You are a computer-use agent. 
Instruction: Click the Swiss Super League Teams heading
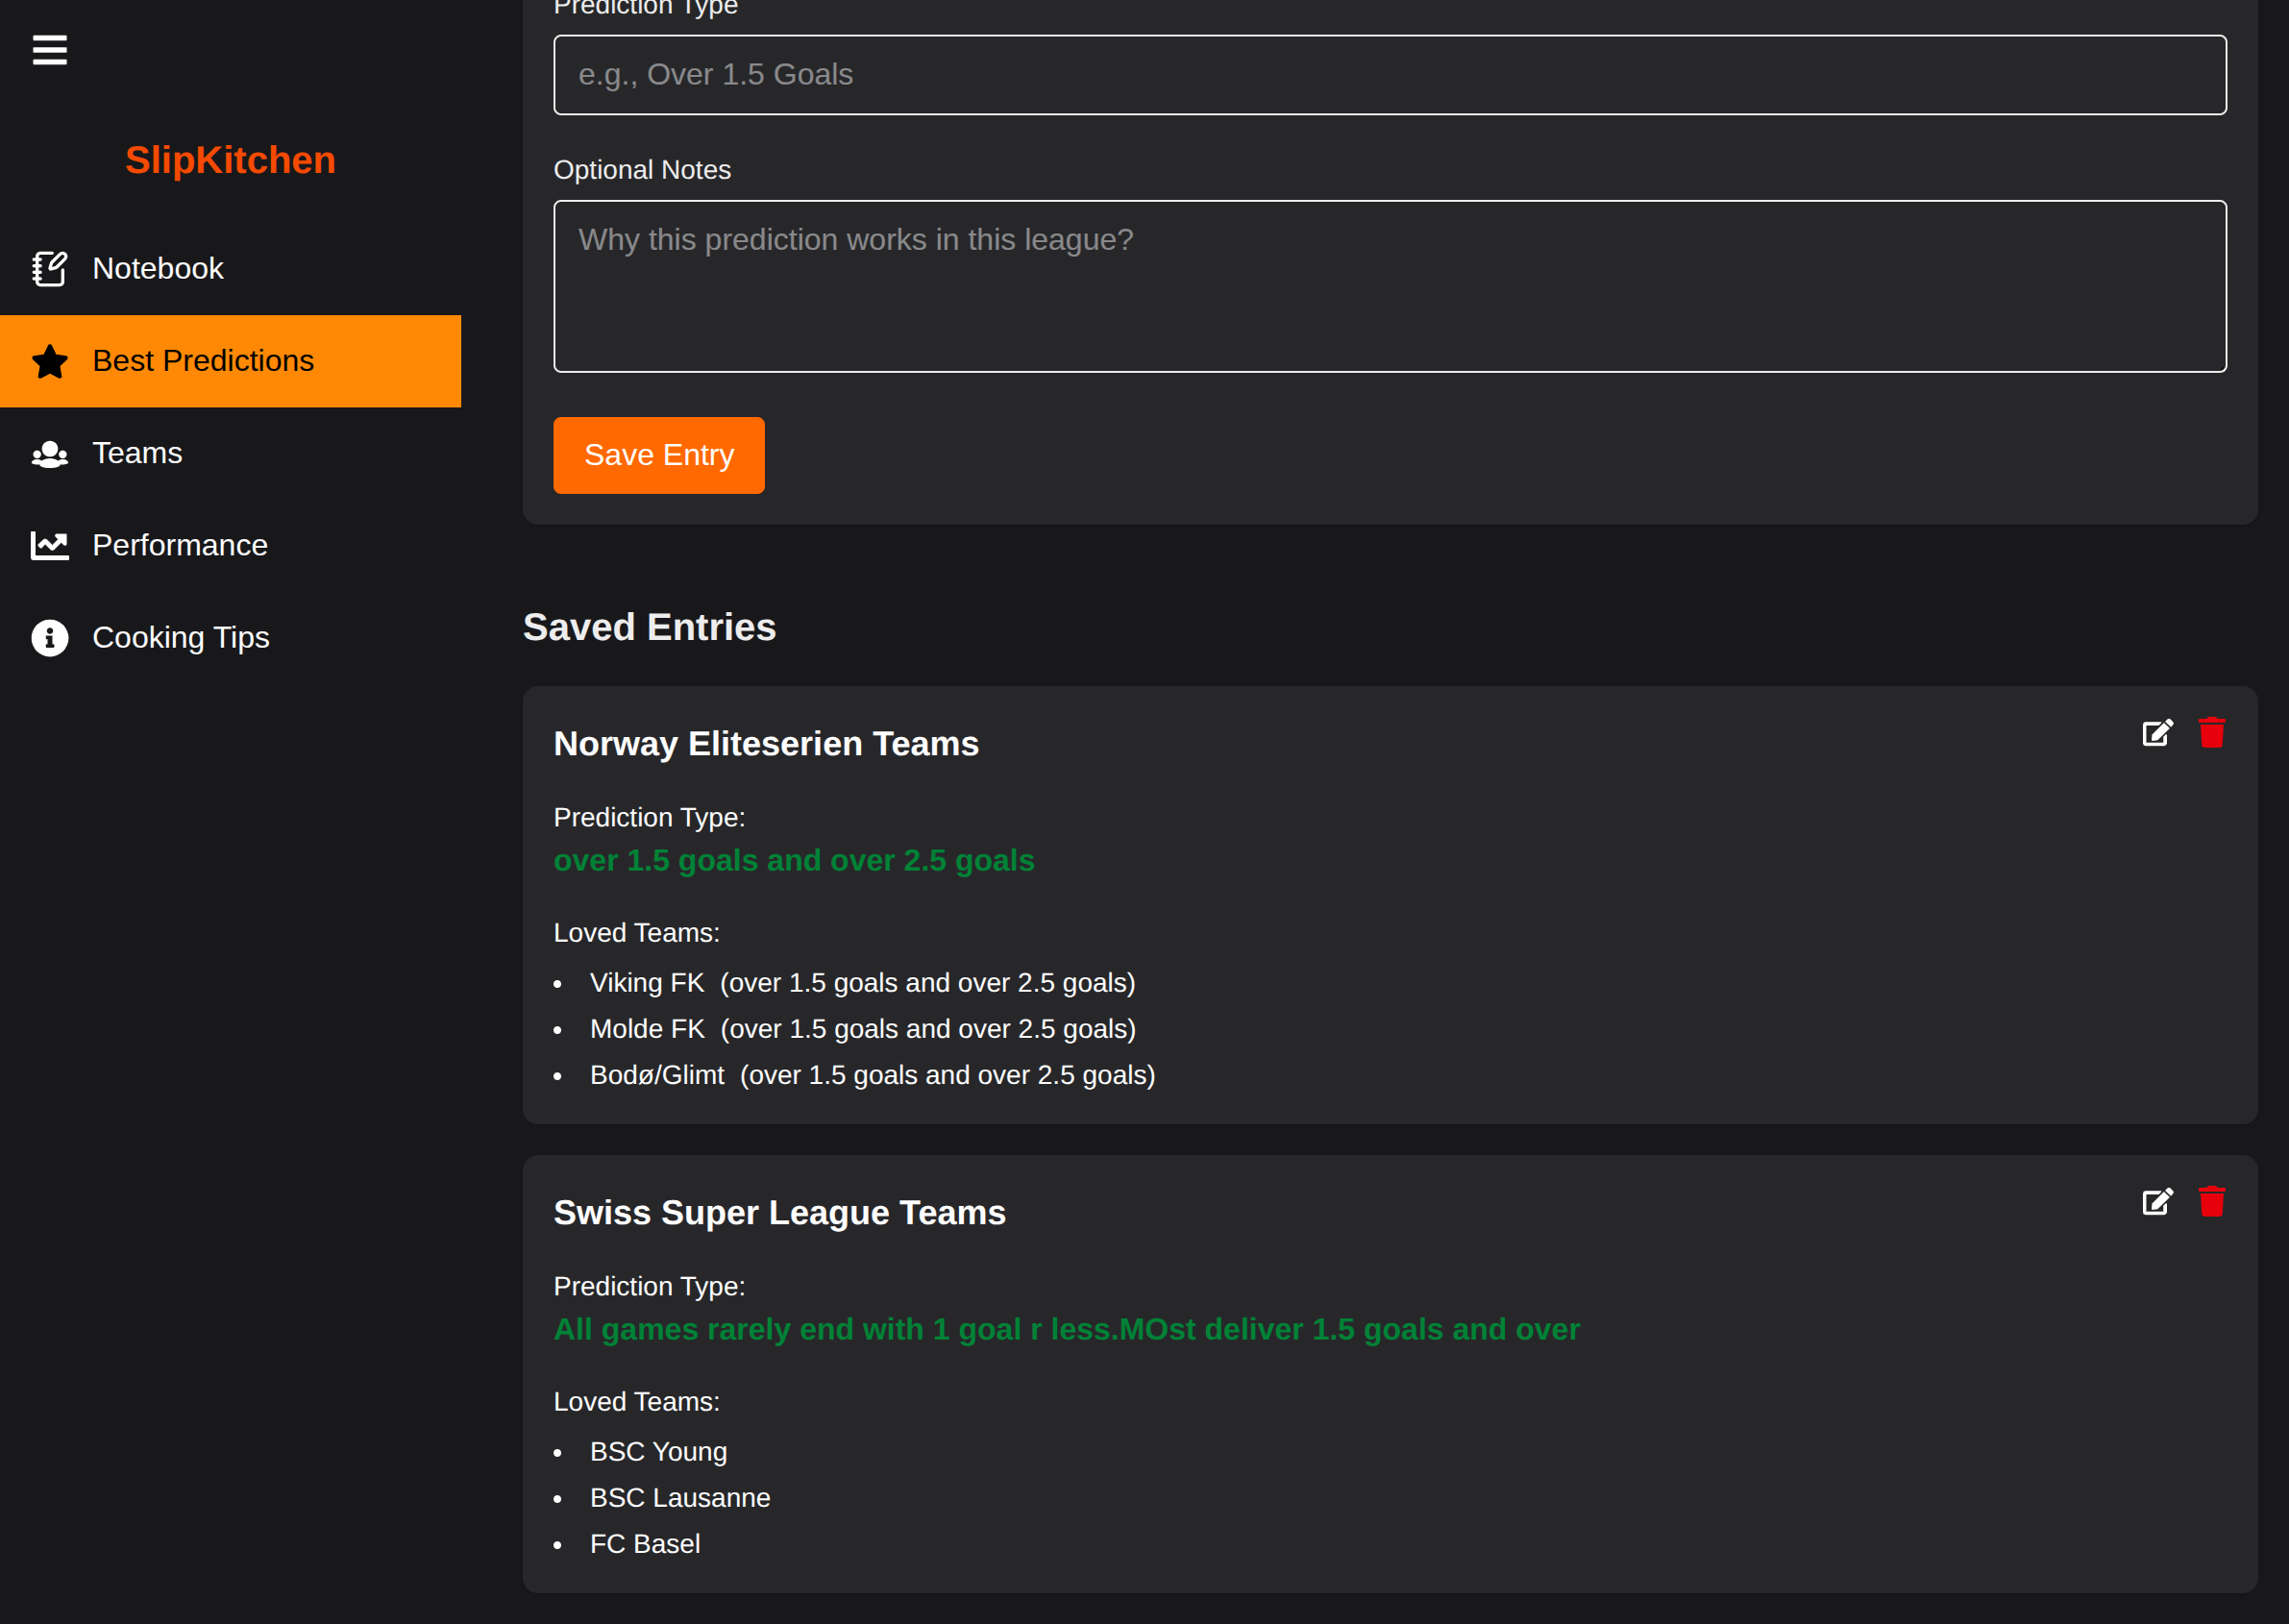click(x=779, y=1212)
